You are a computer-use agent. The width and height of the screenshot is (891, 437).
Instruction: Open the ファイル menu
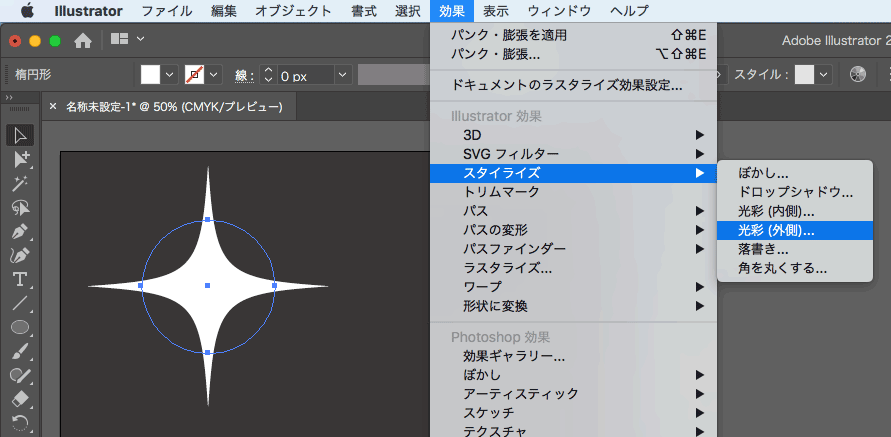pos(166,10)
